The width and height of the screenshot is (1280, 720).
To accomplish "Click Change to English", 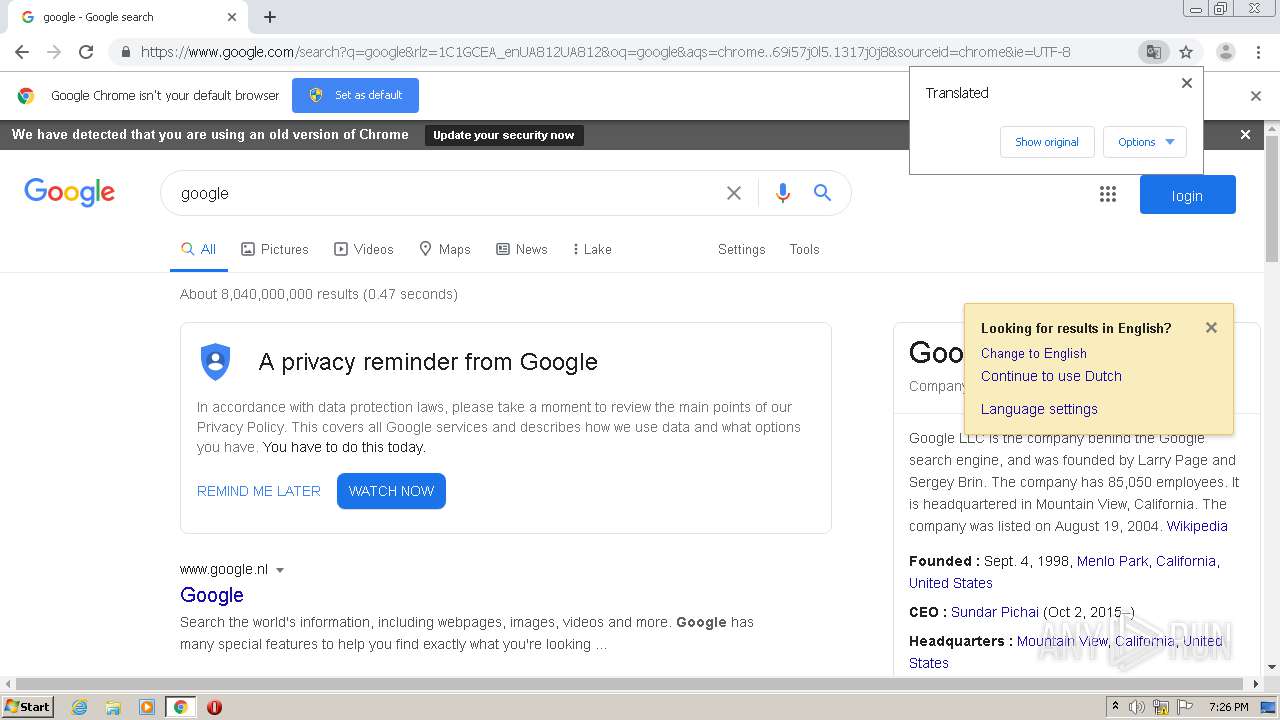I will (1033, 353).
